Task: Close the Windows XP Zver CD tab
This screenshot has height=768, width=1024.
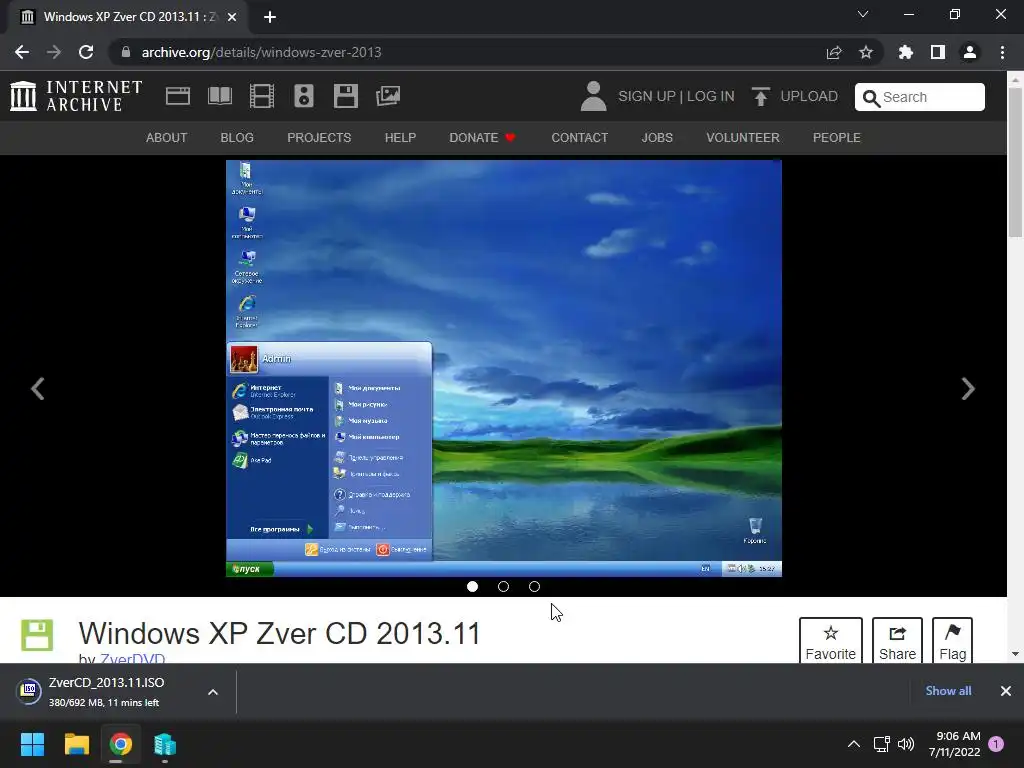Action: 232,17
